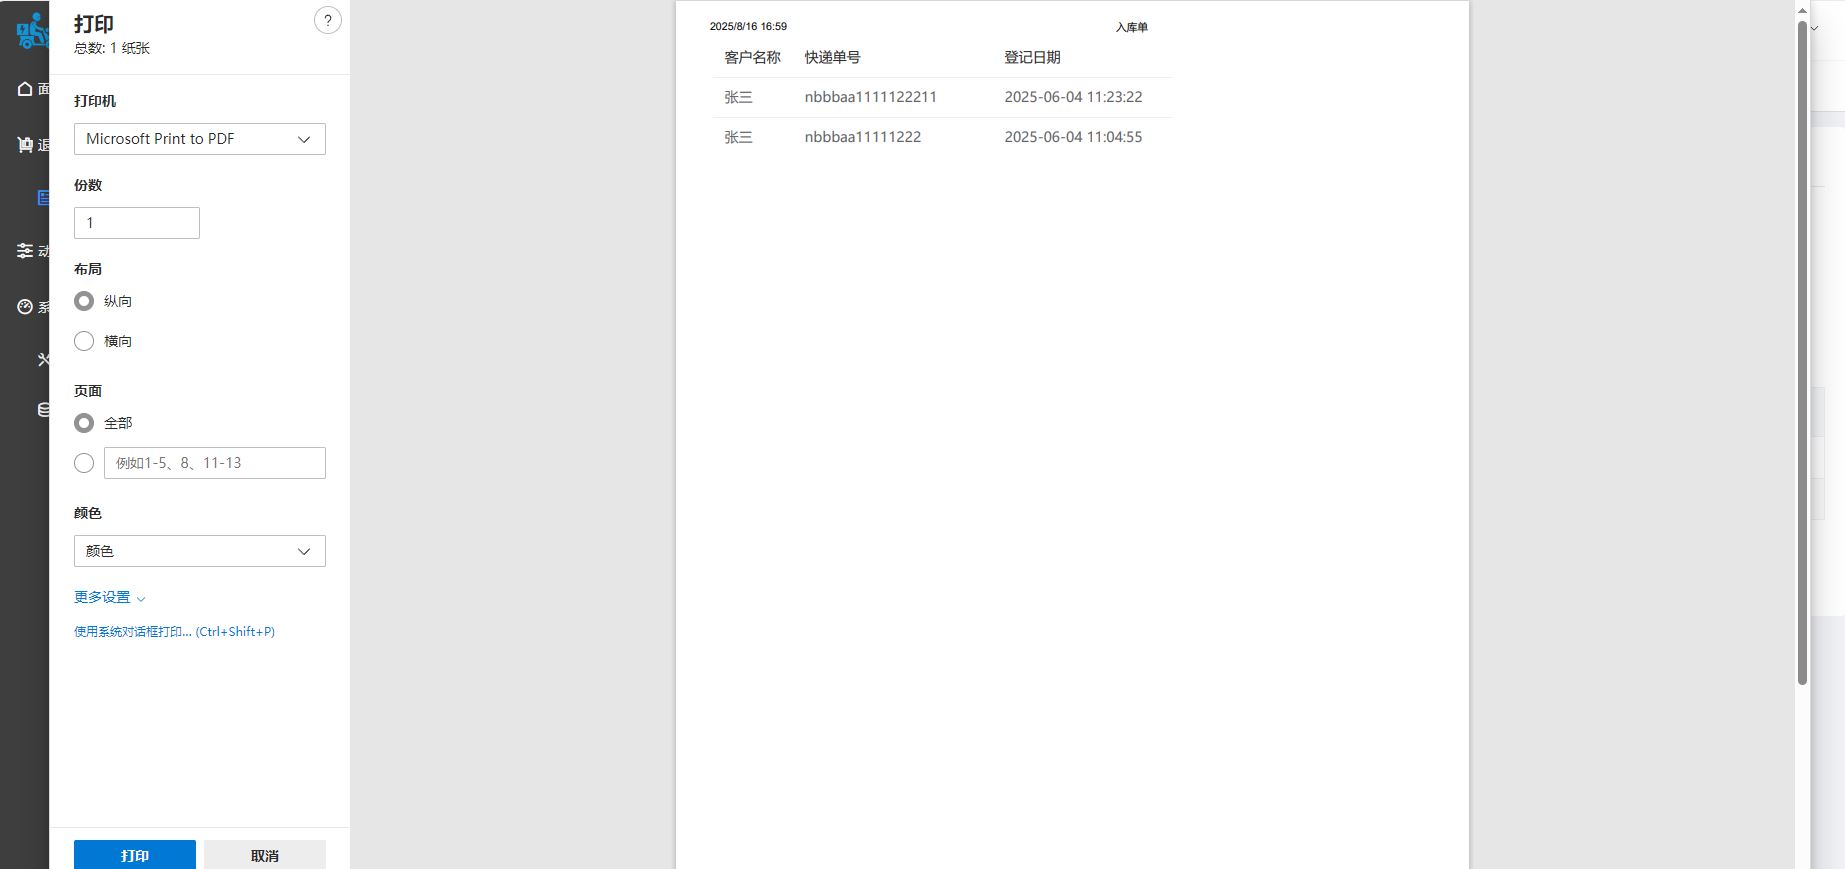The height and width of the screenshot is (869, 1845).
Task: Click the database stack sidebar icon
Action: (x=43, y=410)
